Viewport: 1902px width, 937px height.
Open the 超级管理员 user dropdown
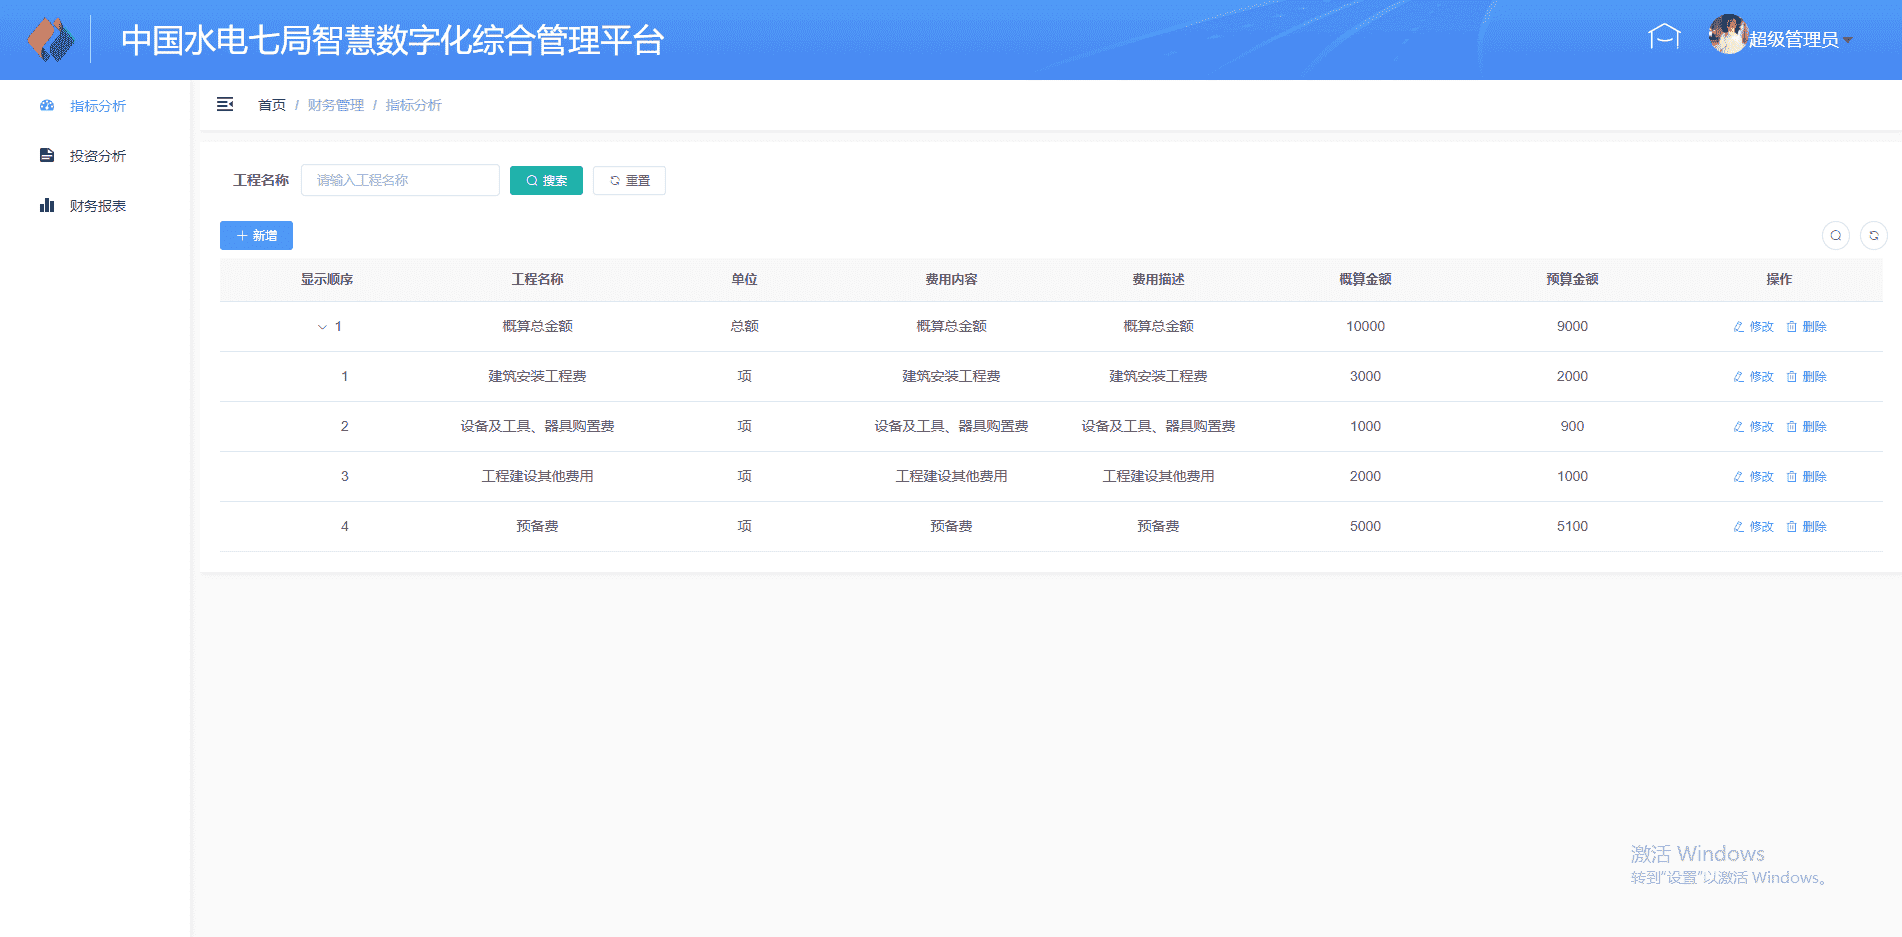pyautogui.click(x=1798, y=40)
